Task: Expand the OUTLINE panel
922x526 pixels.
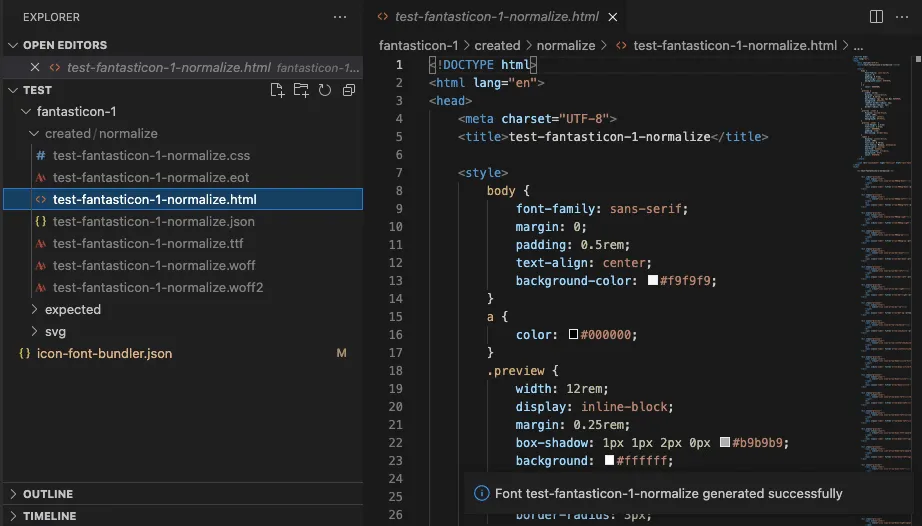Action: click(13, 494)
